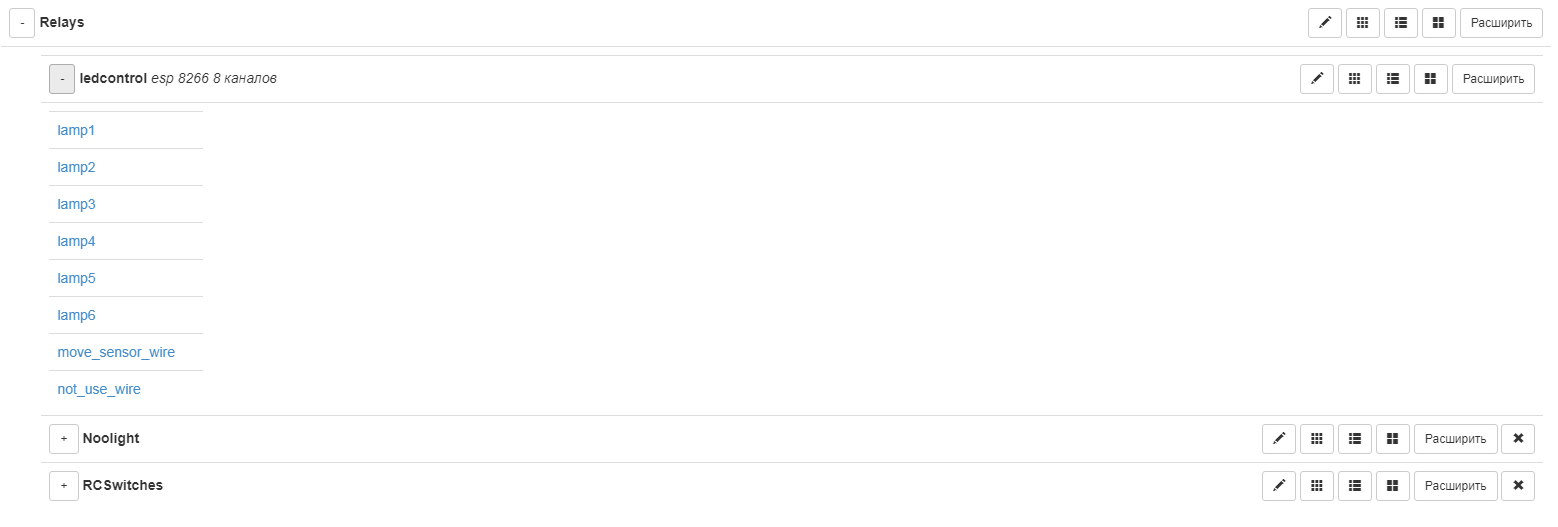Switch ledcontrol to large tile view
Viewport: 1558px width, 527px height.
[x=1431, y=79]
